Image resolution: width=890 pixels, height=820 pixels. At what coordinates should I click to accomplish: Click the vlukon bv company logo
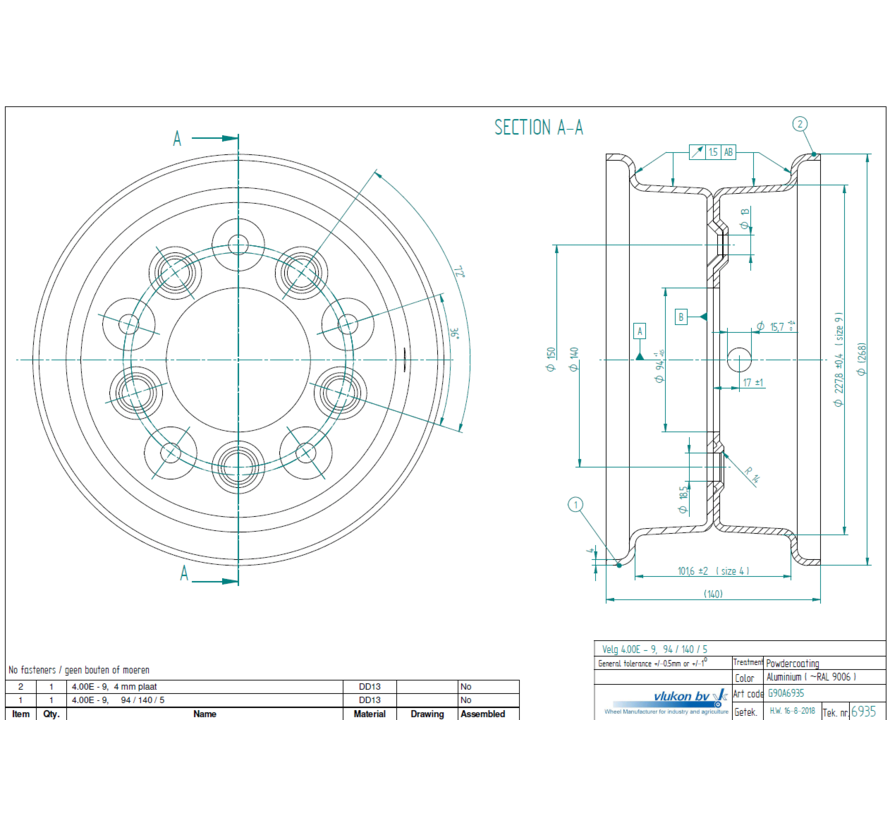(680, 697)
